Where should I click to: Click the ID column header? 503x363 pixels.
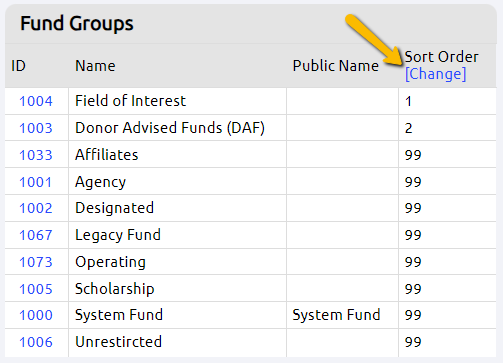click(18, 66)
